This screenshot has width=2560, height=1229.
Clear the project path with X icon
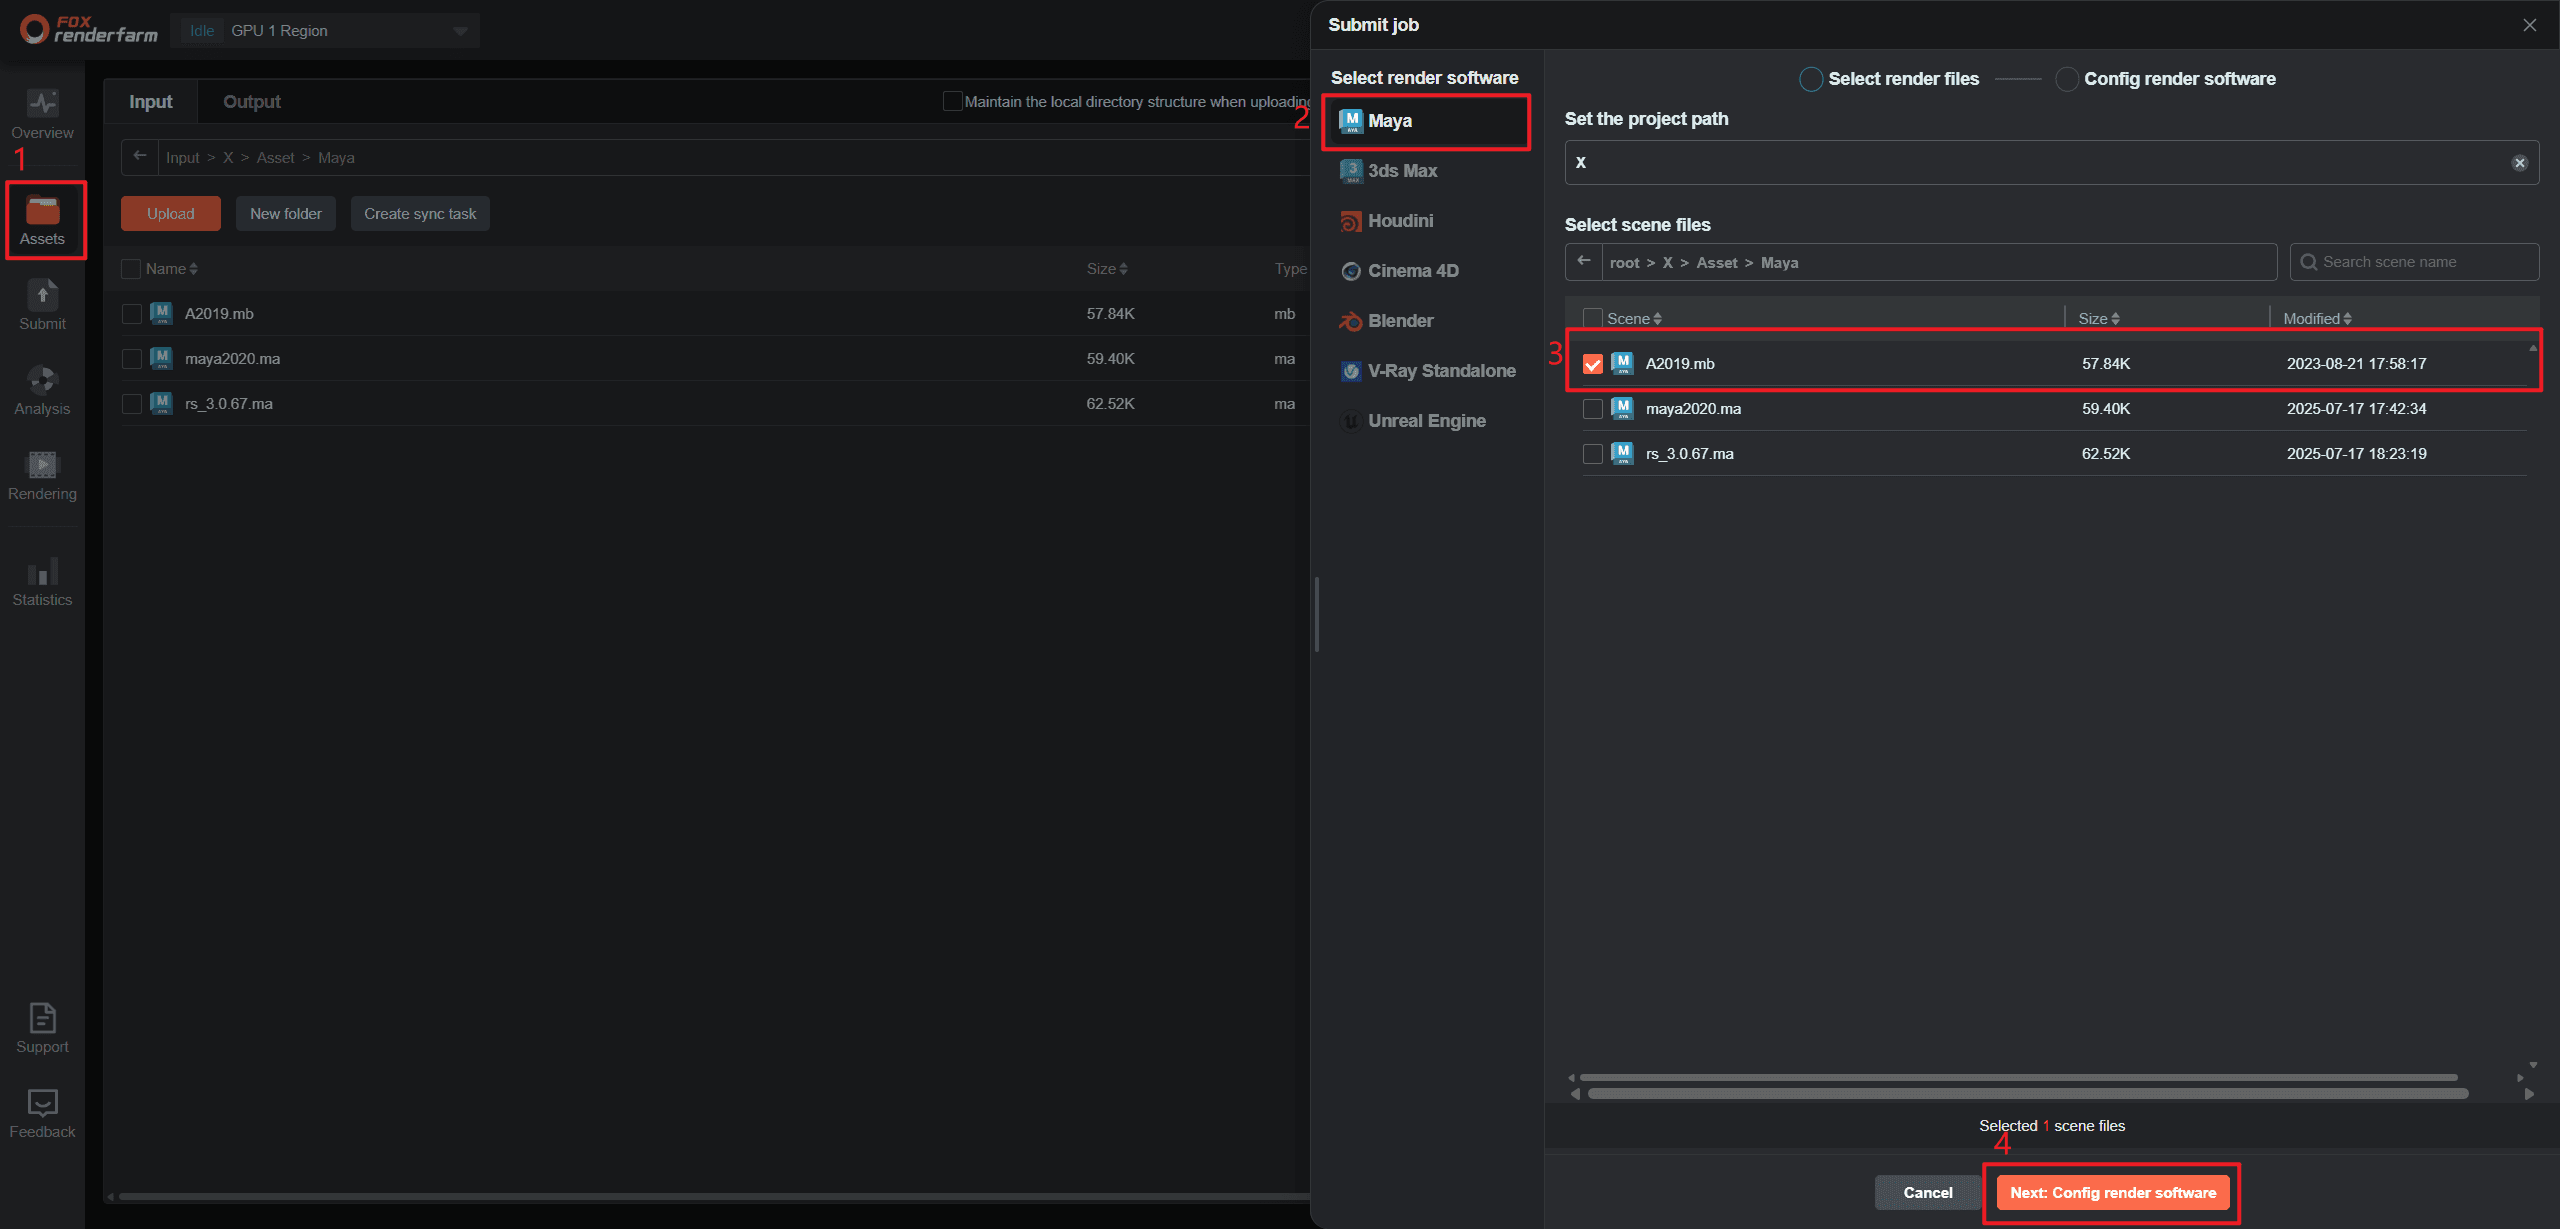(x=2519, y=163)
